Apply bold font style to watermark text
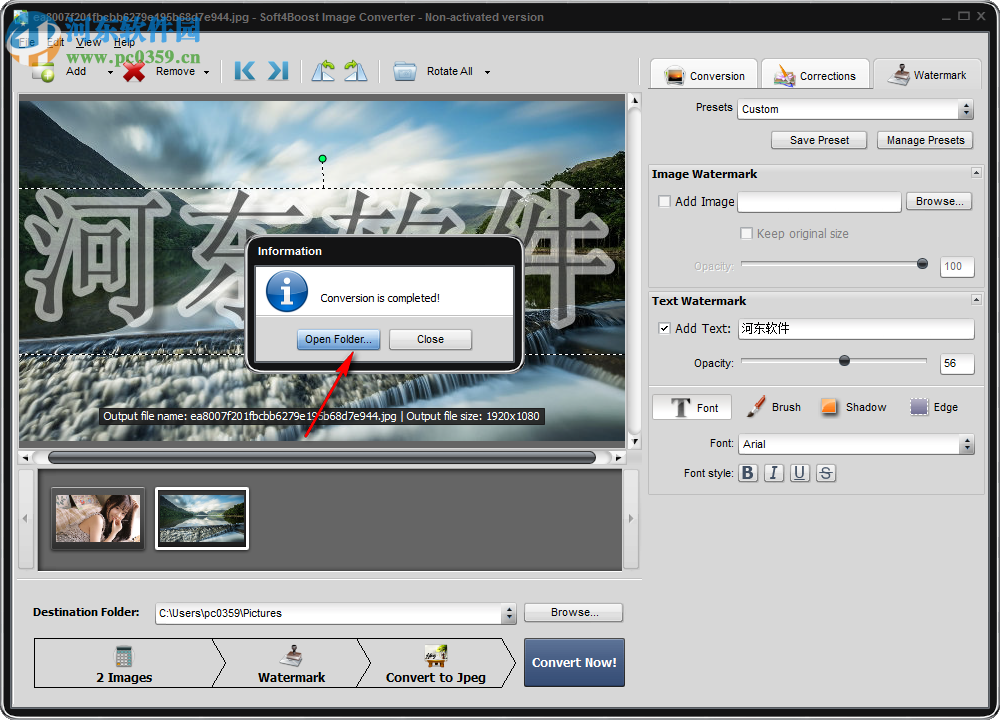The image size is (1000, 720). point(748,472)
